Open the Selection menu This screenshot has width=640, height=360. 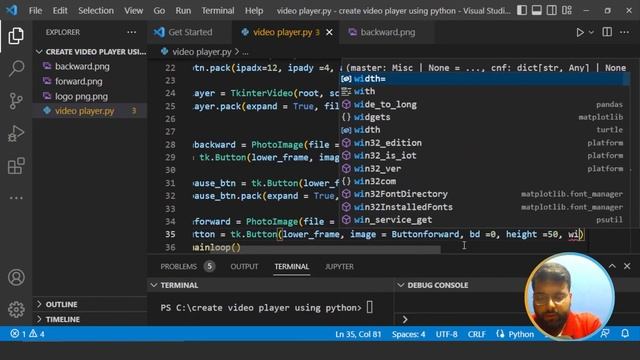[x=96, y=11]
